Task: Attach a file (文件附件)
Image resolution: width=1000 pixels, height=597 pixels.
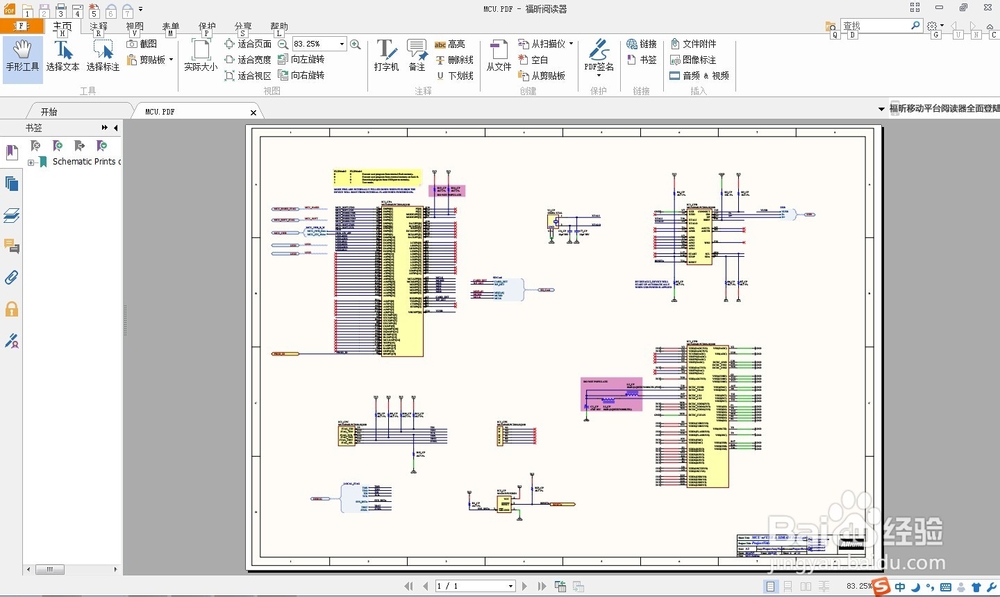Action: point(693,44)
